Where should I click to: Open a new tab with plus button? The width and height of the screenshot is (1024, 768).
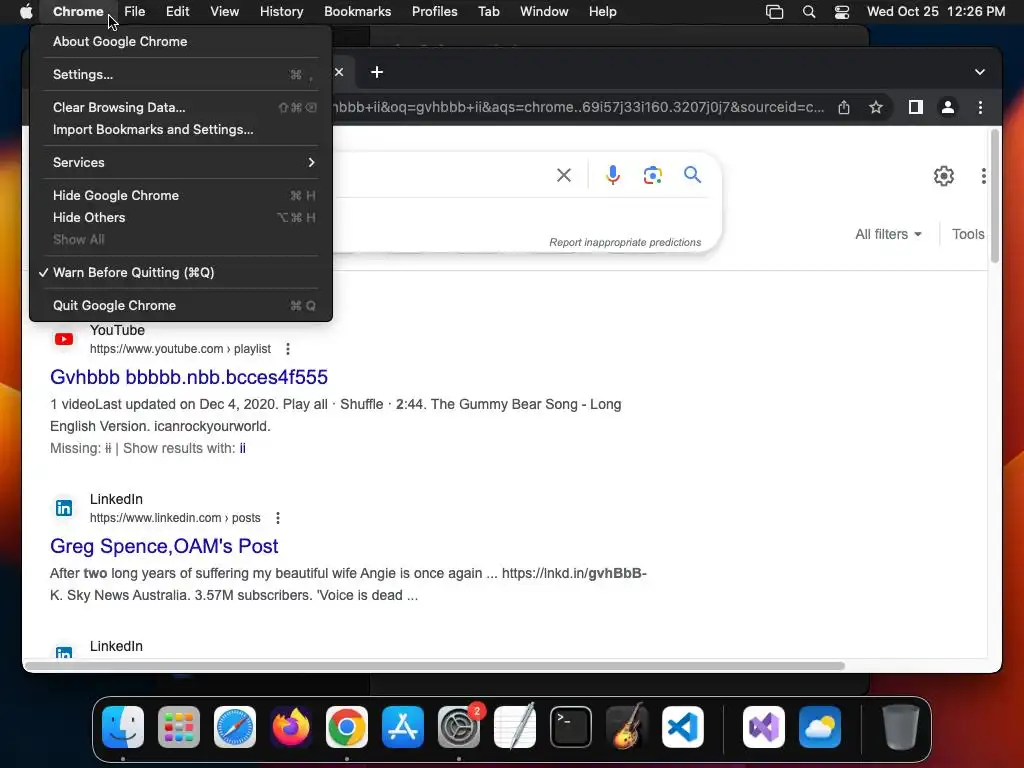point(377,72)
